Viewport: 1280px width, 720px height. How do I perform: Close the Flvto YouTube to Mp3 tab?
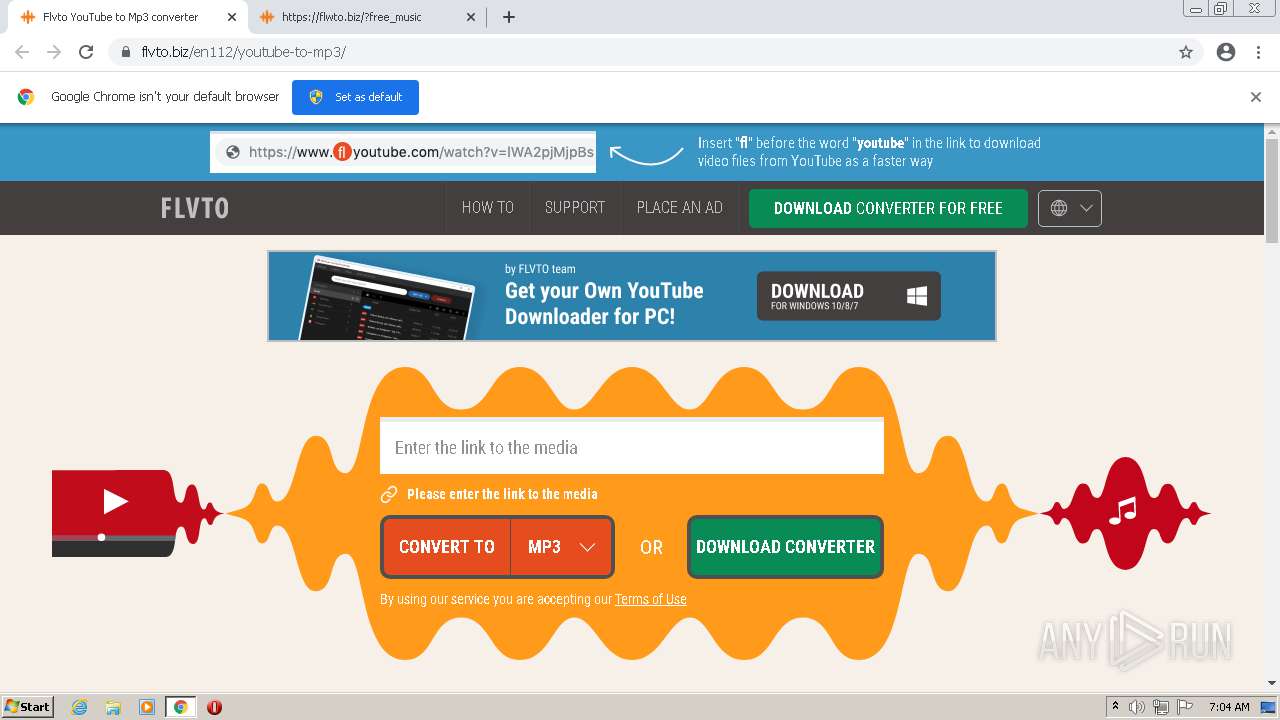click(232, 17)
